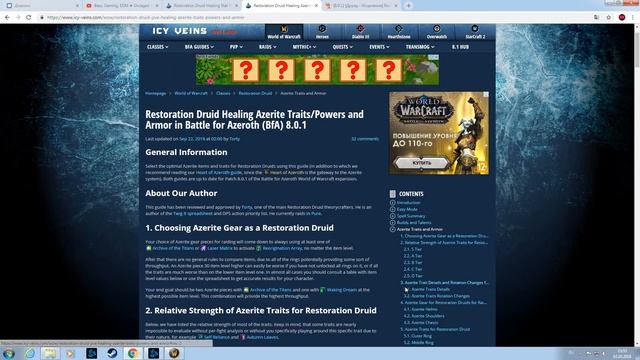Screen dimensions: 640x360
Task: Open the 8.1 Hub menu item
Action: tap(460, 47)
